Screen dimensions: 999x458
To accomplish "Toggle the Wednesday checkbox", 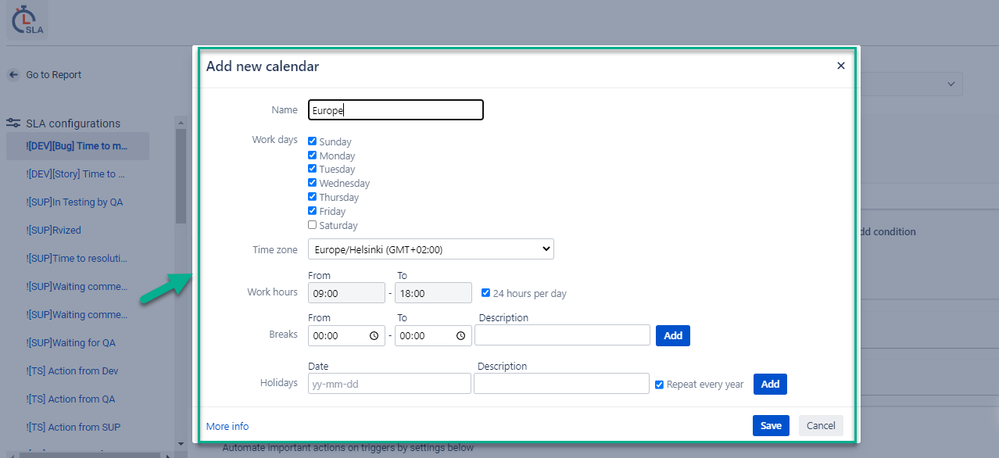I will (312, 183).
